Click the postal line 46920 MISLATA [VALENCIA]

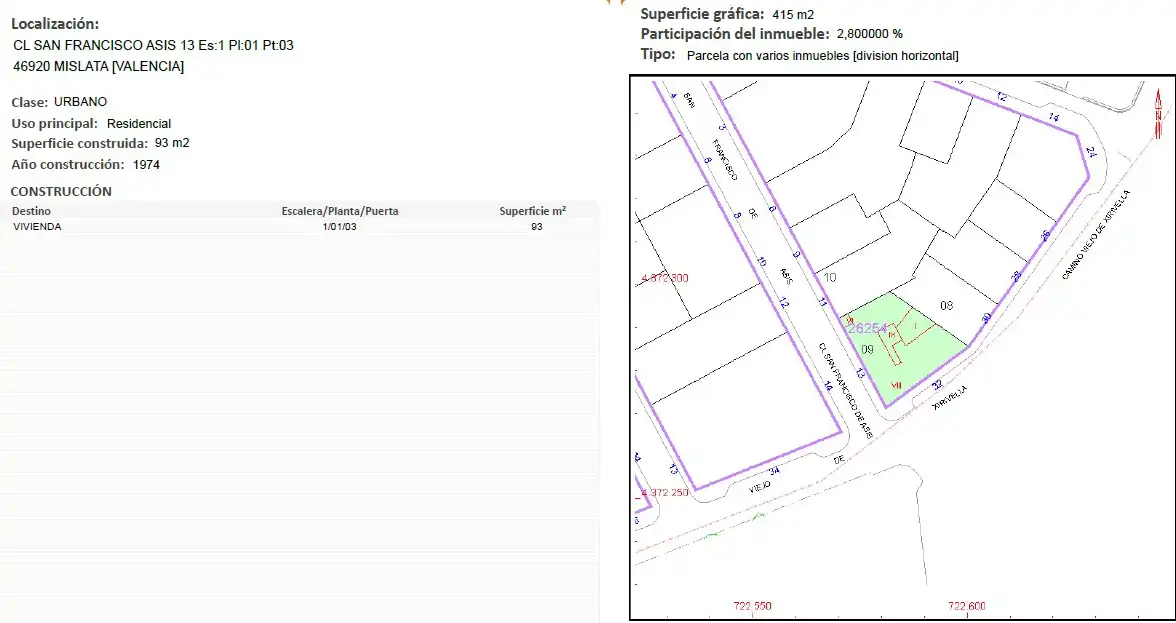coord(98,66)
